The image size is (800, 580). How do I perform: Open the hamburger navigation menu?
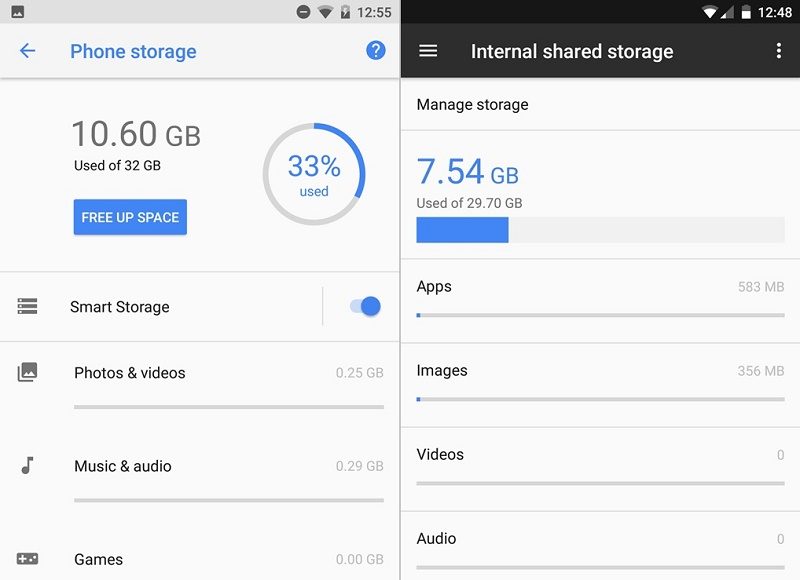pyautogui.click(x=428, y=51)
